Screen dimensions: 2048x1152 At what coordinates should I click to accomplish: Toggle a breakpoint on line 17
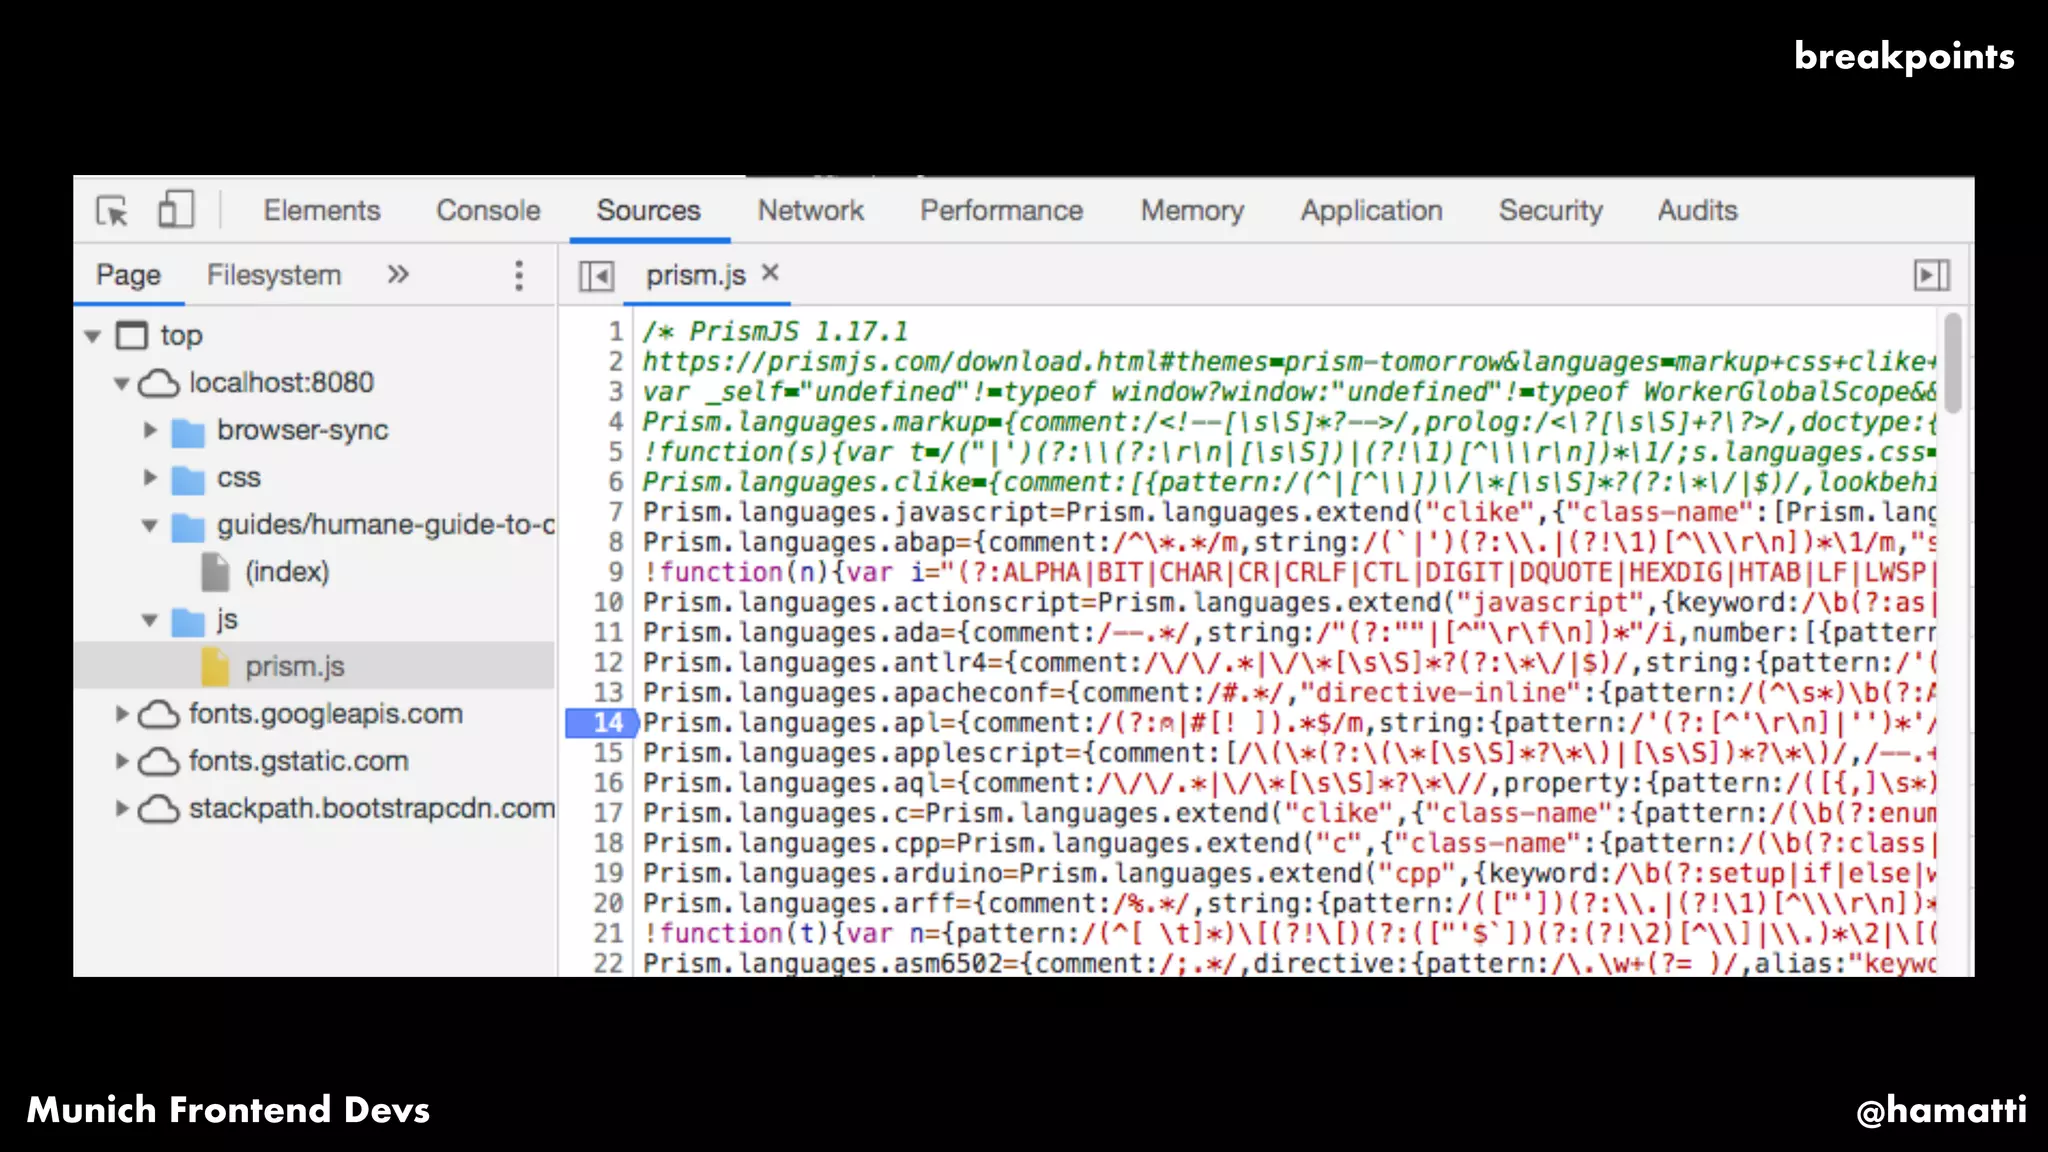pyautogui.click(x=608, y=813)
